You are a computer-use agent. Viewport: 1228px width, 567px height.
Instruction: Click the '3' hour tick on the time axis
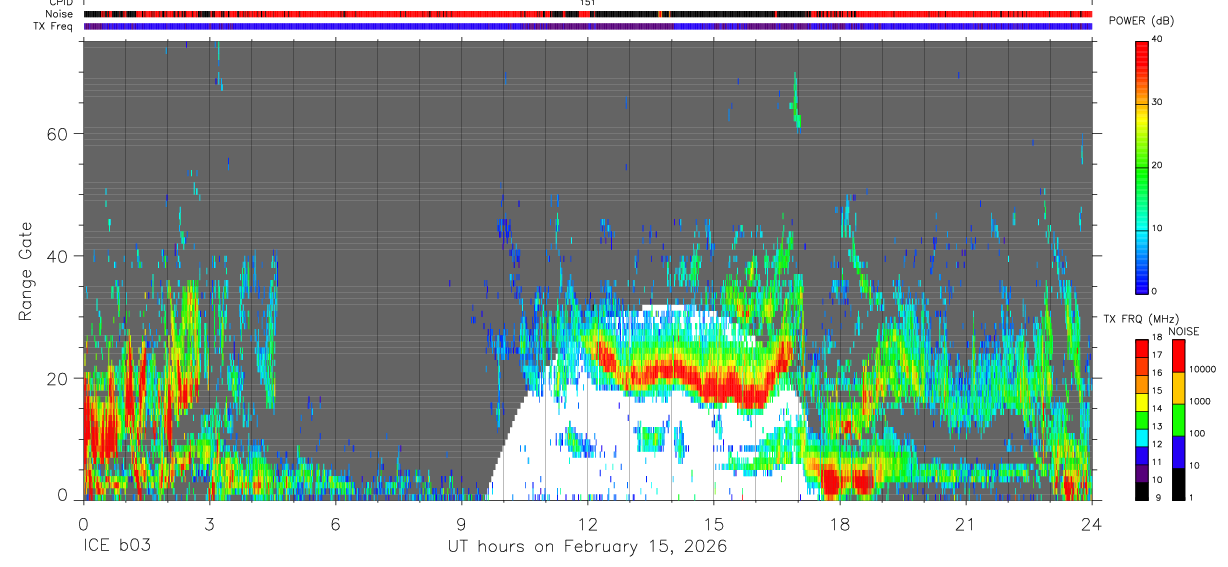click(209, 523)
